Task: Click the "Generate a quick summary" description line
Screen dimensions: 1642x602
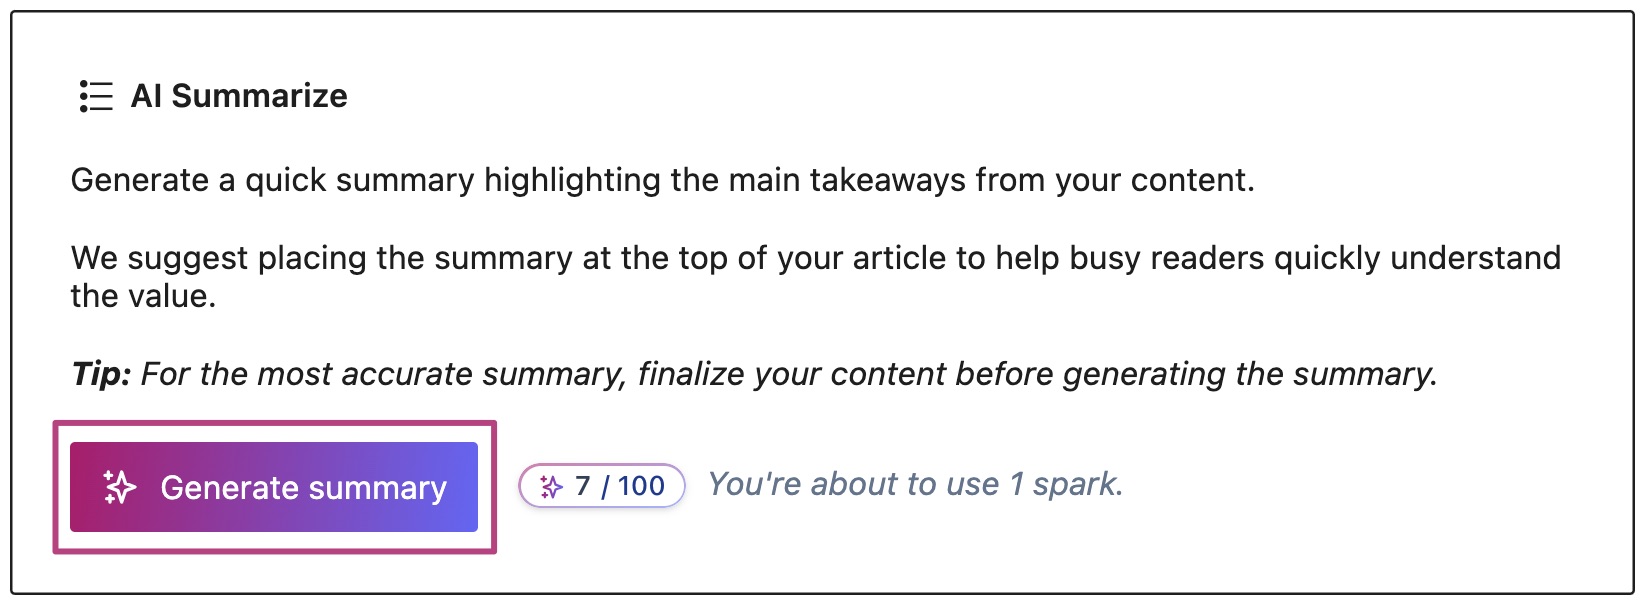Action: pos(662,180)
